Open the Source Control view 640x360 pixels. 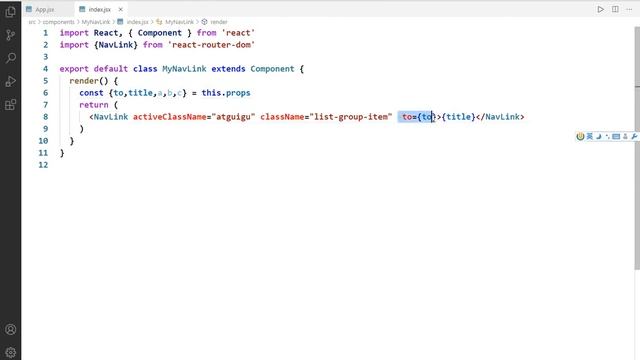(11, 35)
